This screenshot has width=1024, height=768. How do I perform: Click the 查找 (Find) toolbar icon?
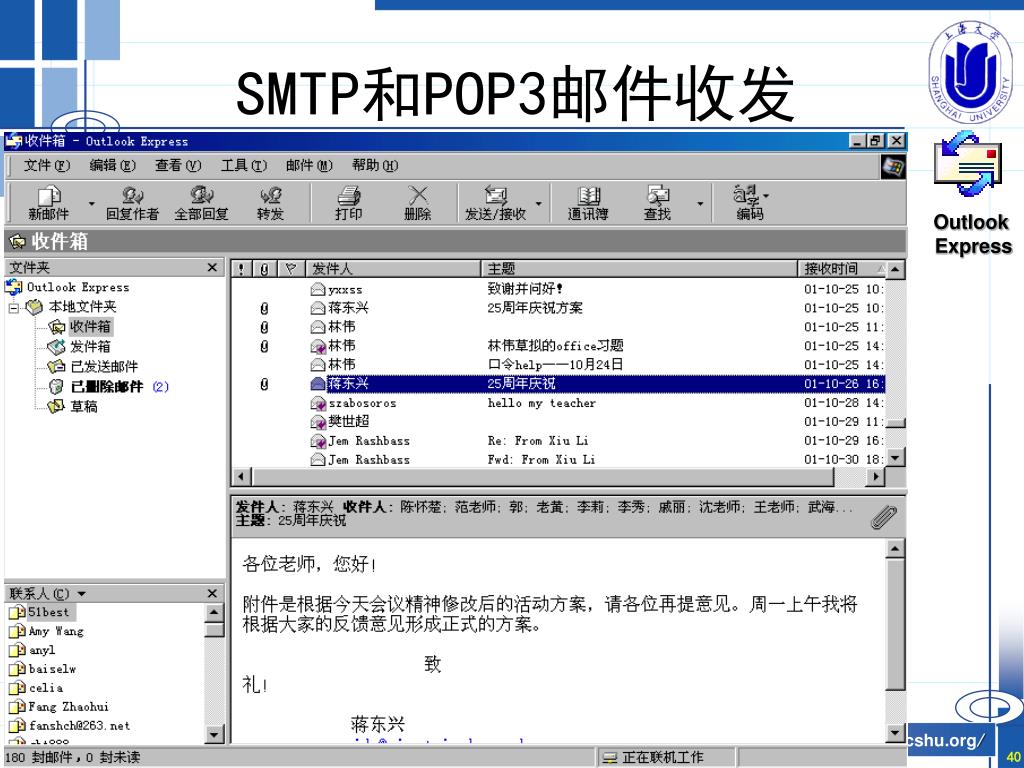coord(657,202)
